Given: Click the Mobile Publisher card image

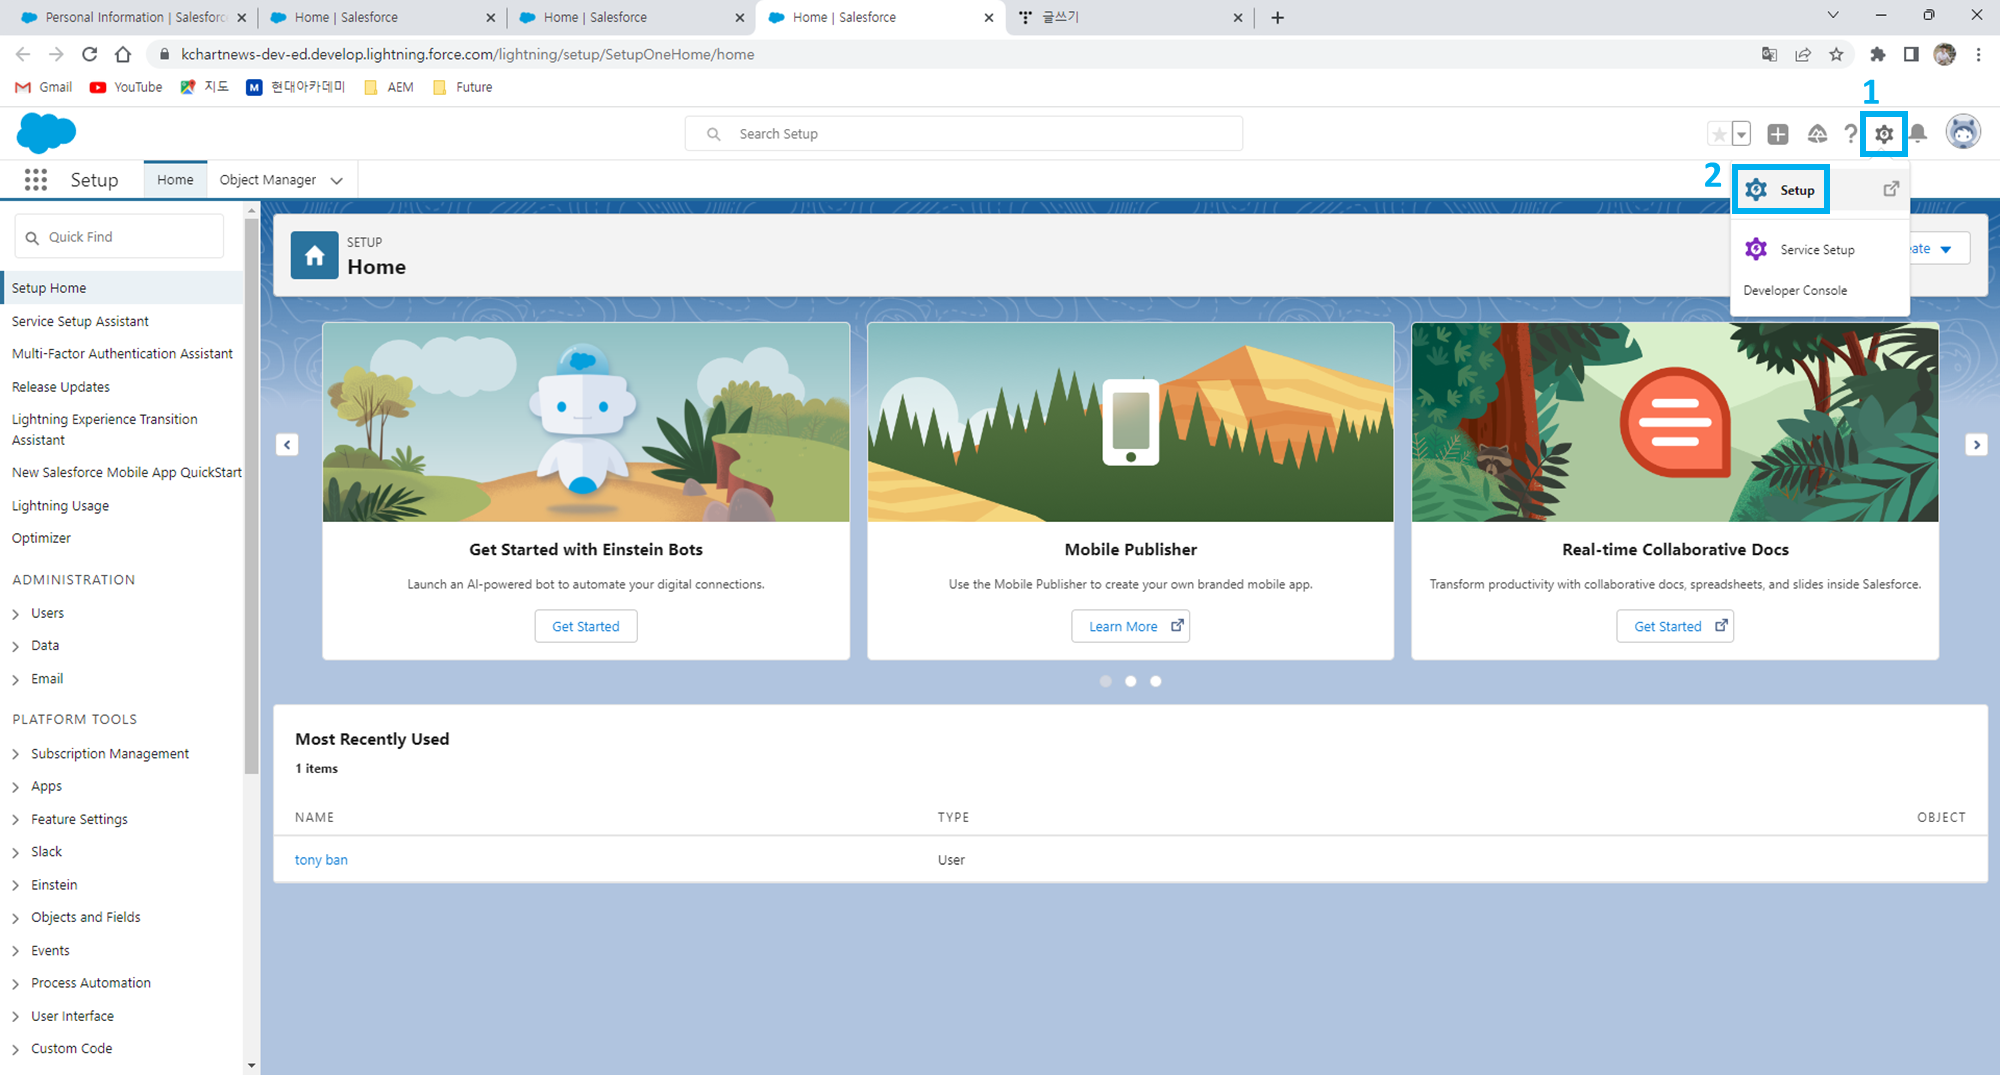Looking at the screenshot, I should pos(1131,422).
